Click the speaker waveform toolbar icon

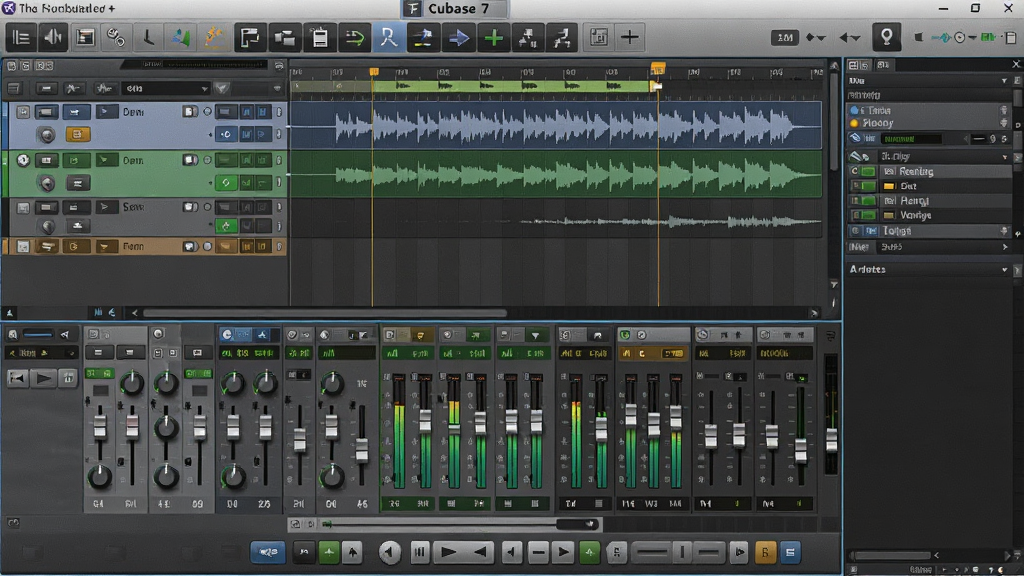click(x=53, y=37)
